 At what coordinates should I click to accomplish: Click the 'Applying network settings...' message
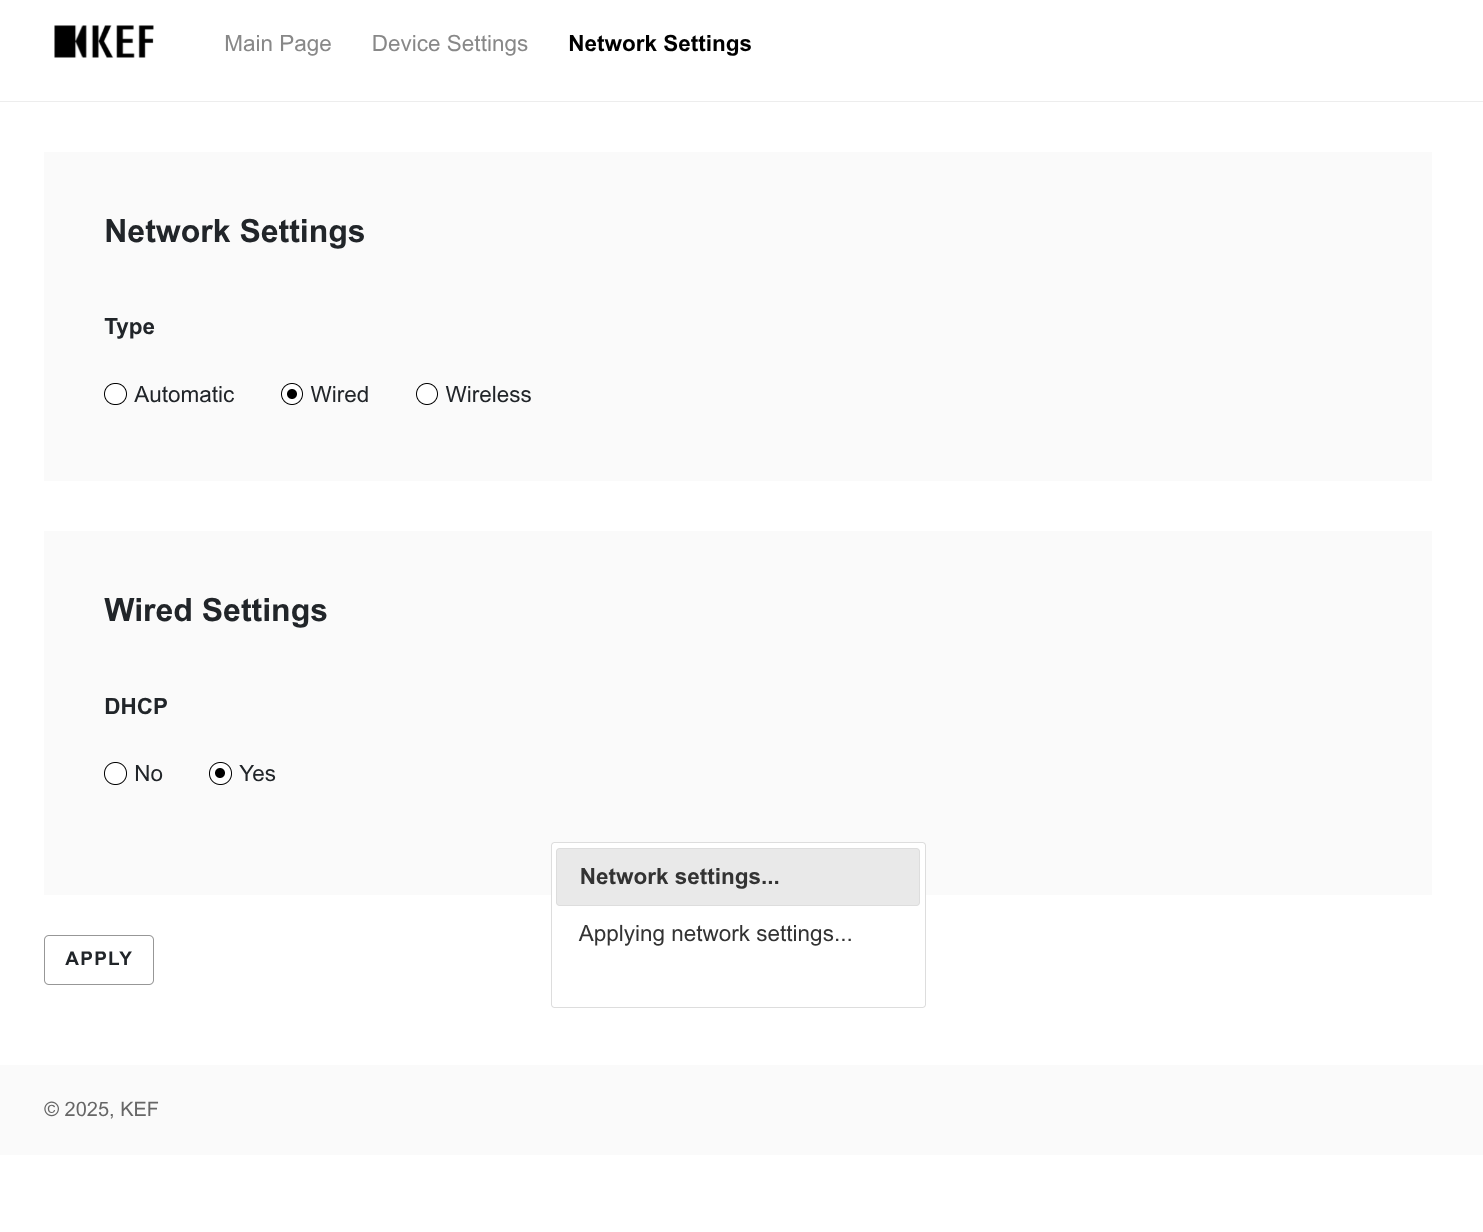pyautogui.click(x=715, y=934)
